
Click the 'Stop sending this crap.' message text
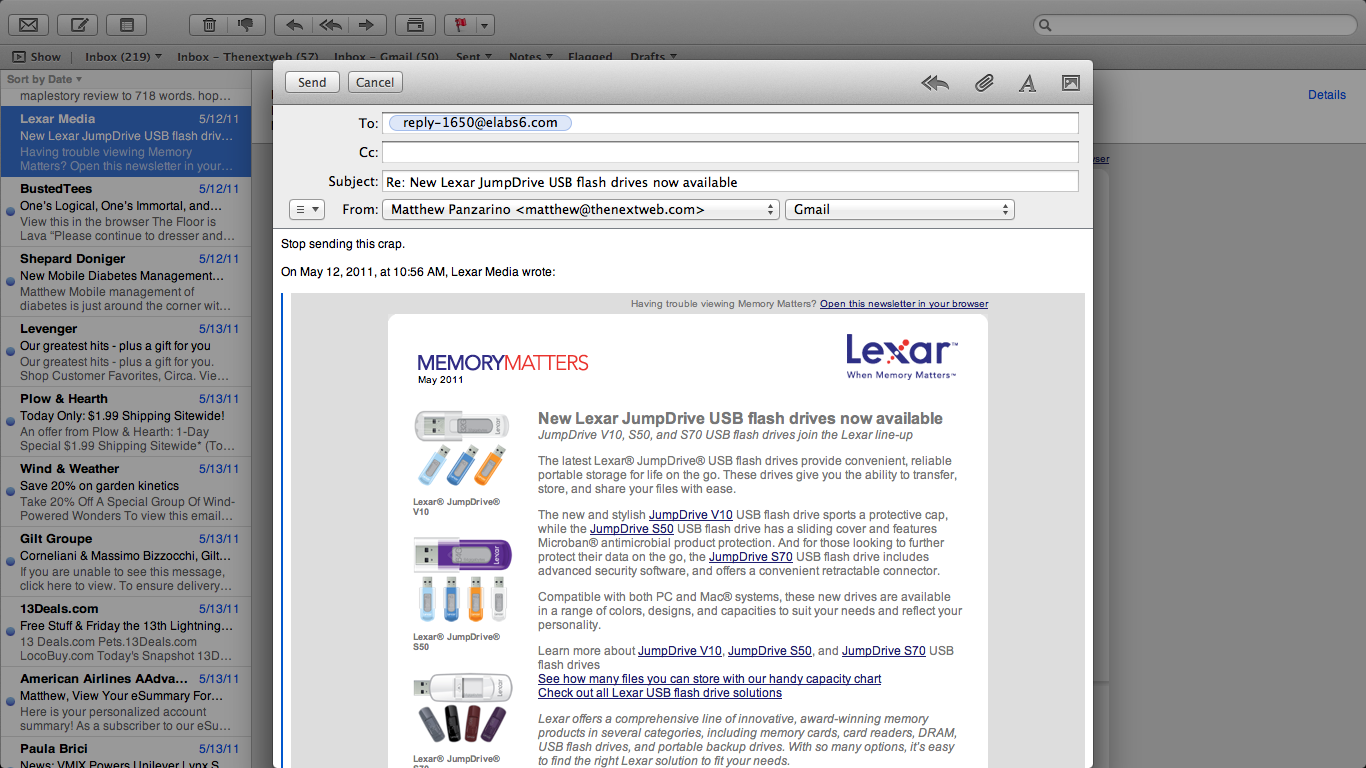343,243
